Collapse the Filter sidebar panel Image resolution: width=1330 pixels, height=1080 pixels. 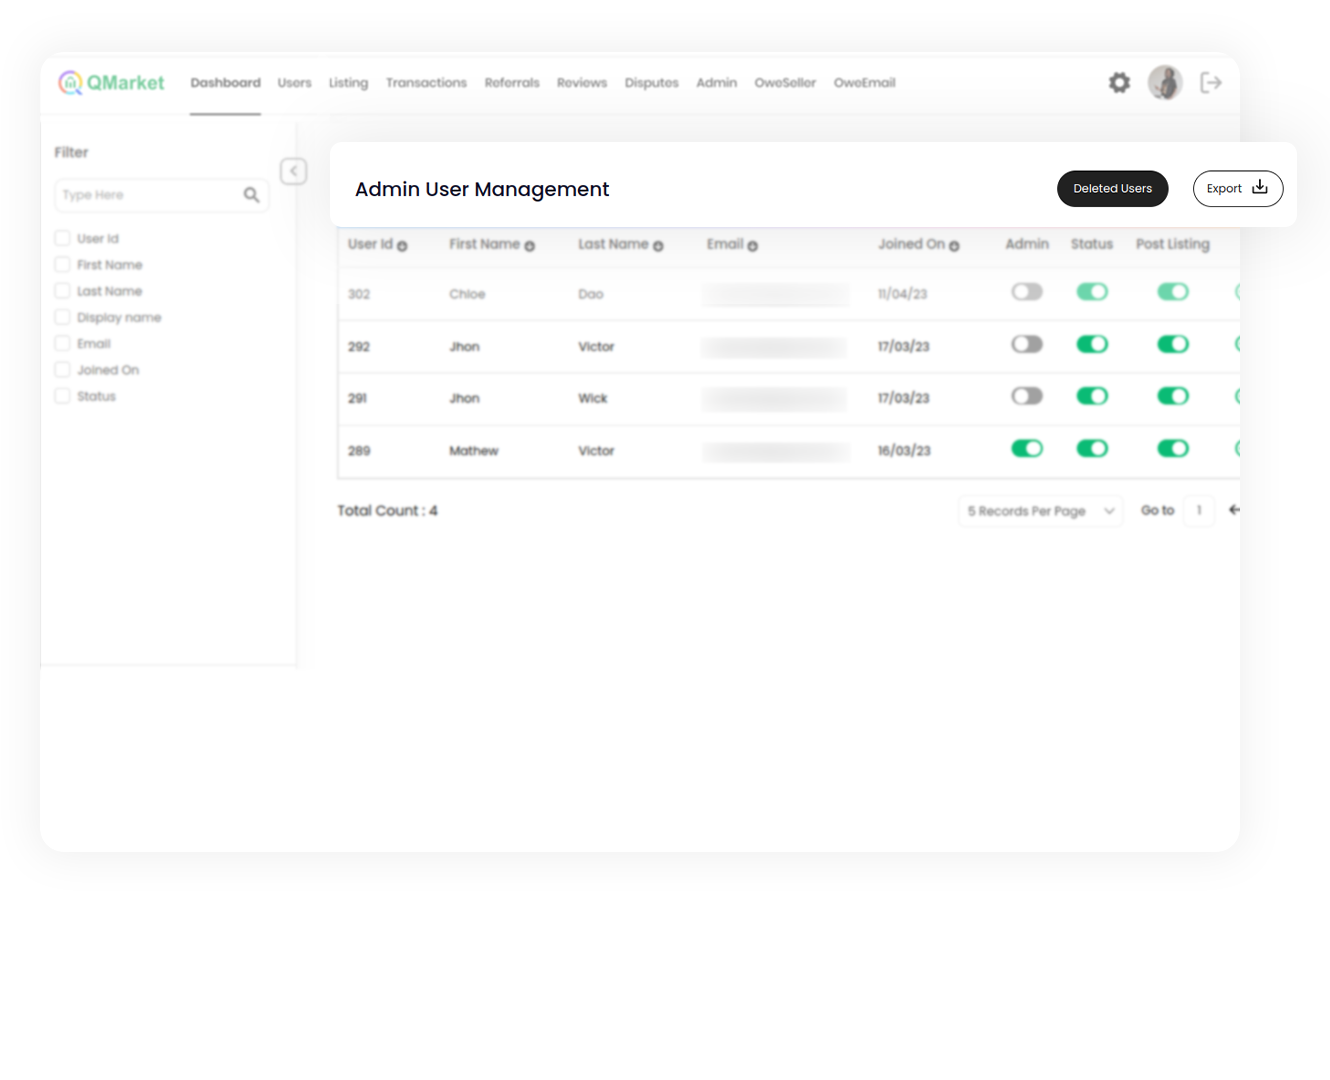click(x=293, y=171)
